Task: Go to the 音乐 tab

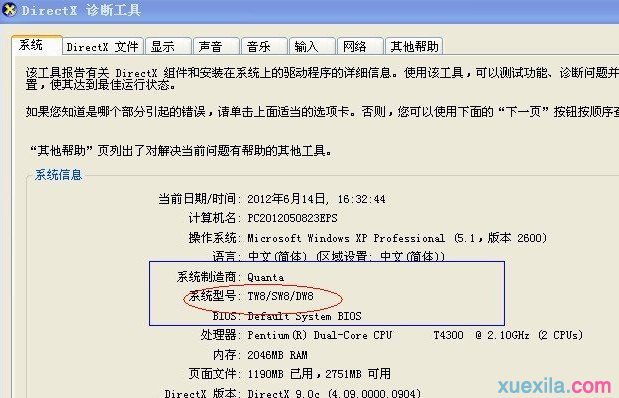Action: point(264,47)
